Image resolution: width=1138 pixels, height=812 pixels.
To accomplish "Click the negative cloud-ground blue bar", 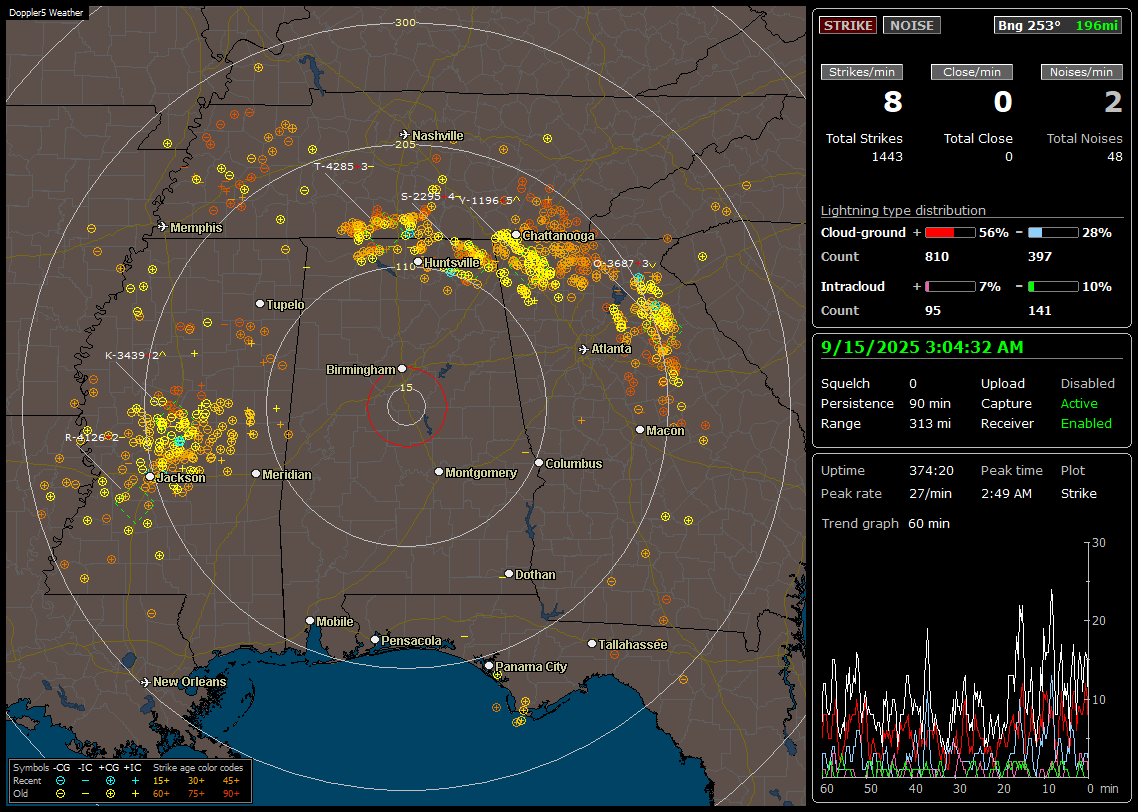I will tap(1053, 233).
